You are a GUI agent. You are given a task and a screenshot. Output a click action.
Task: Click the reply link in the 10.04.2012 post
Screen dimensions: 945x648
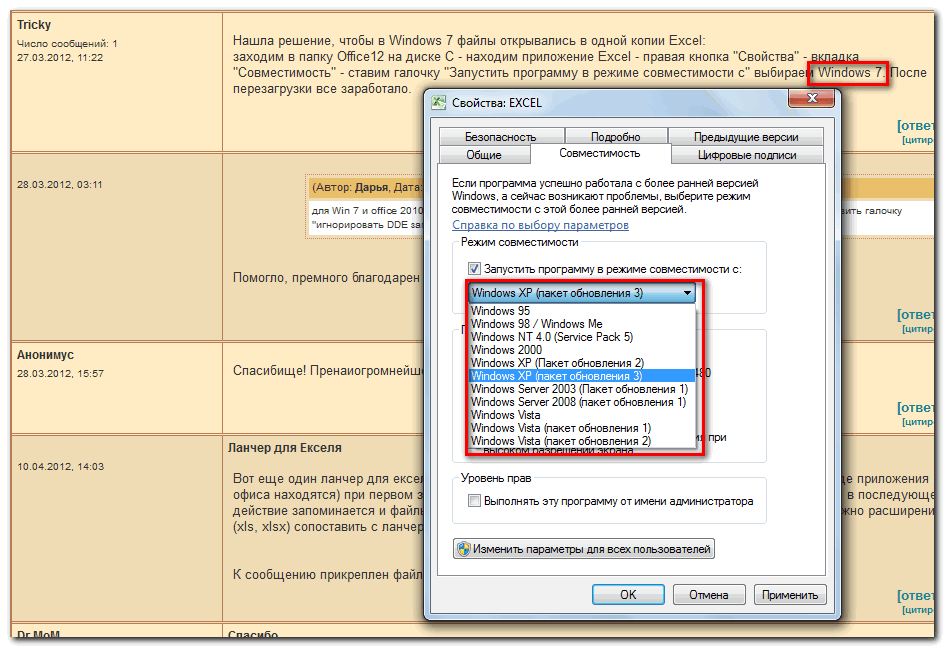coord(915,596)
